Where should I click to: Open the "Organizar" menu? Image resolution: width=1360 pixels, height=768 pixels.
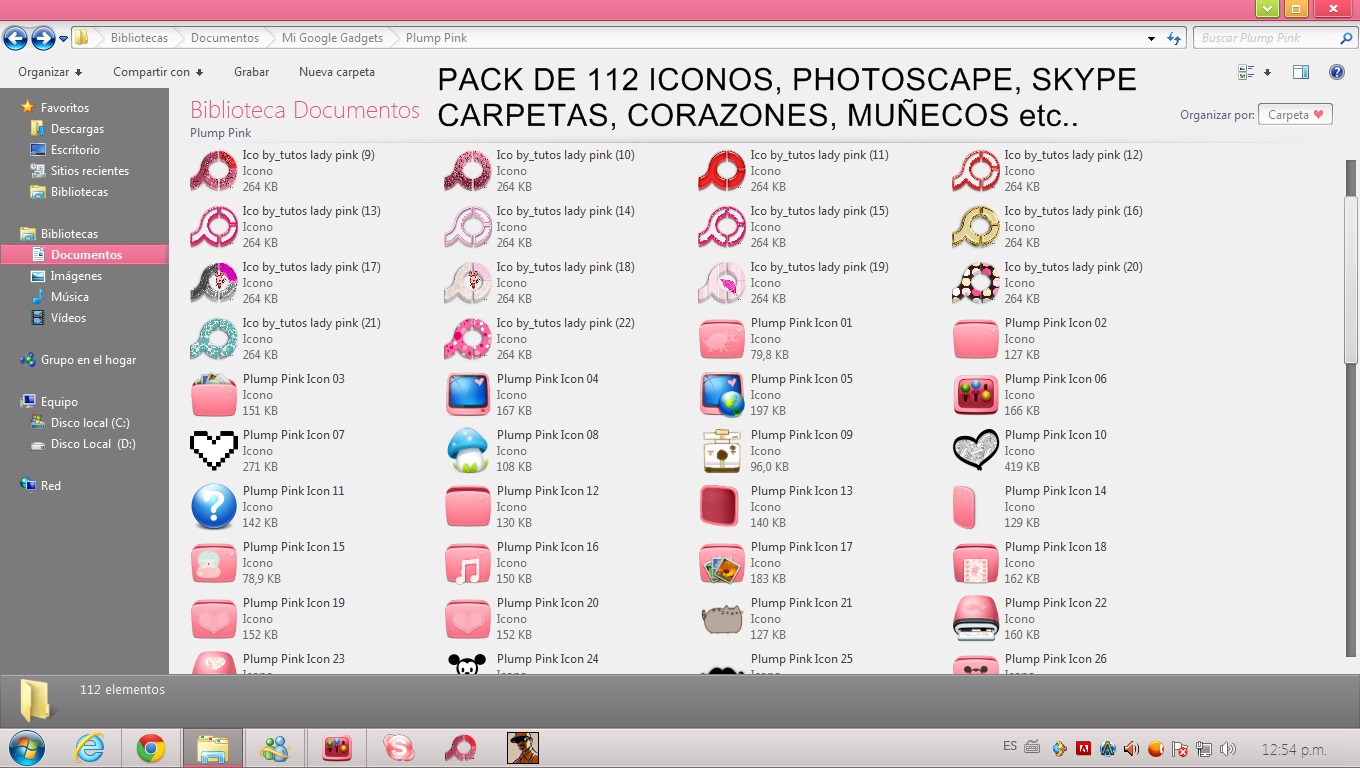click(47, 72)
